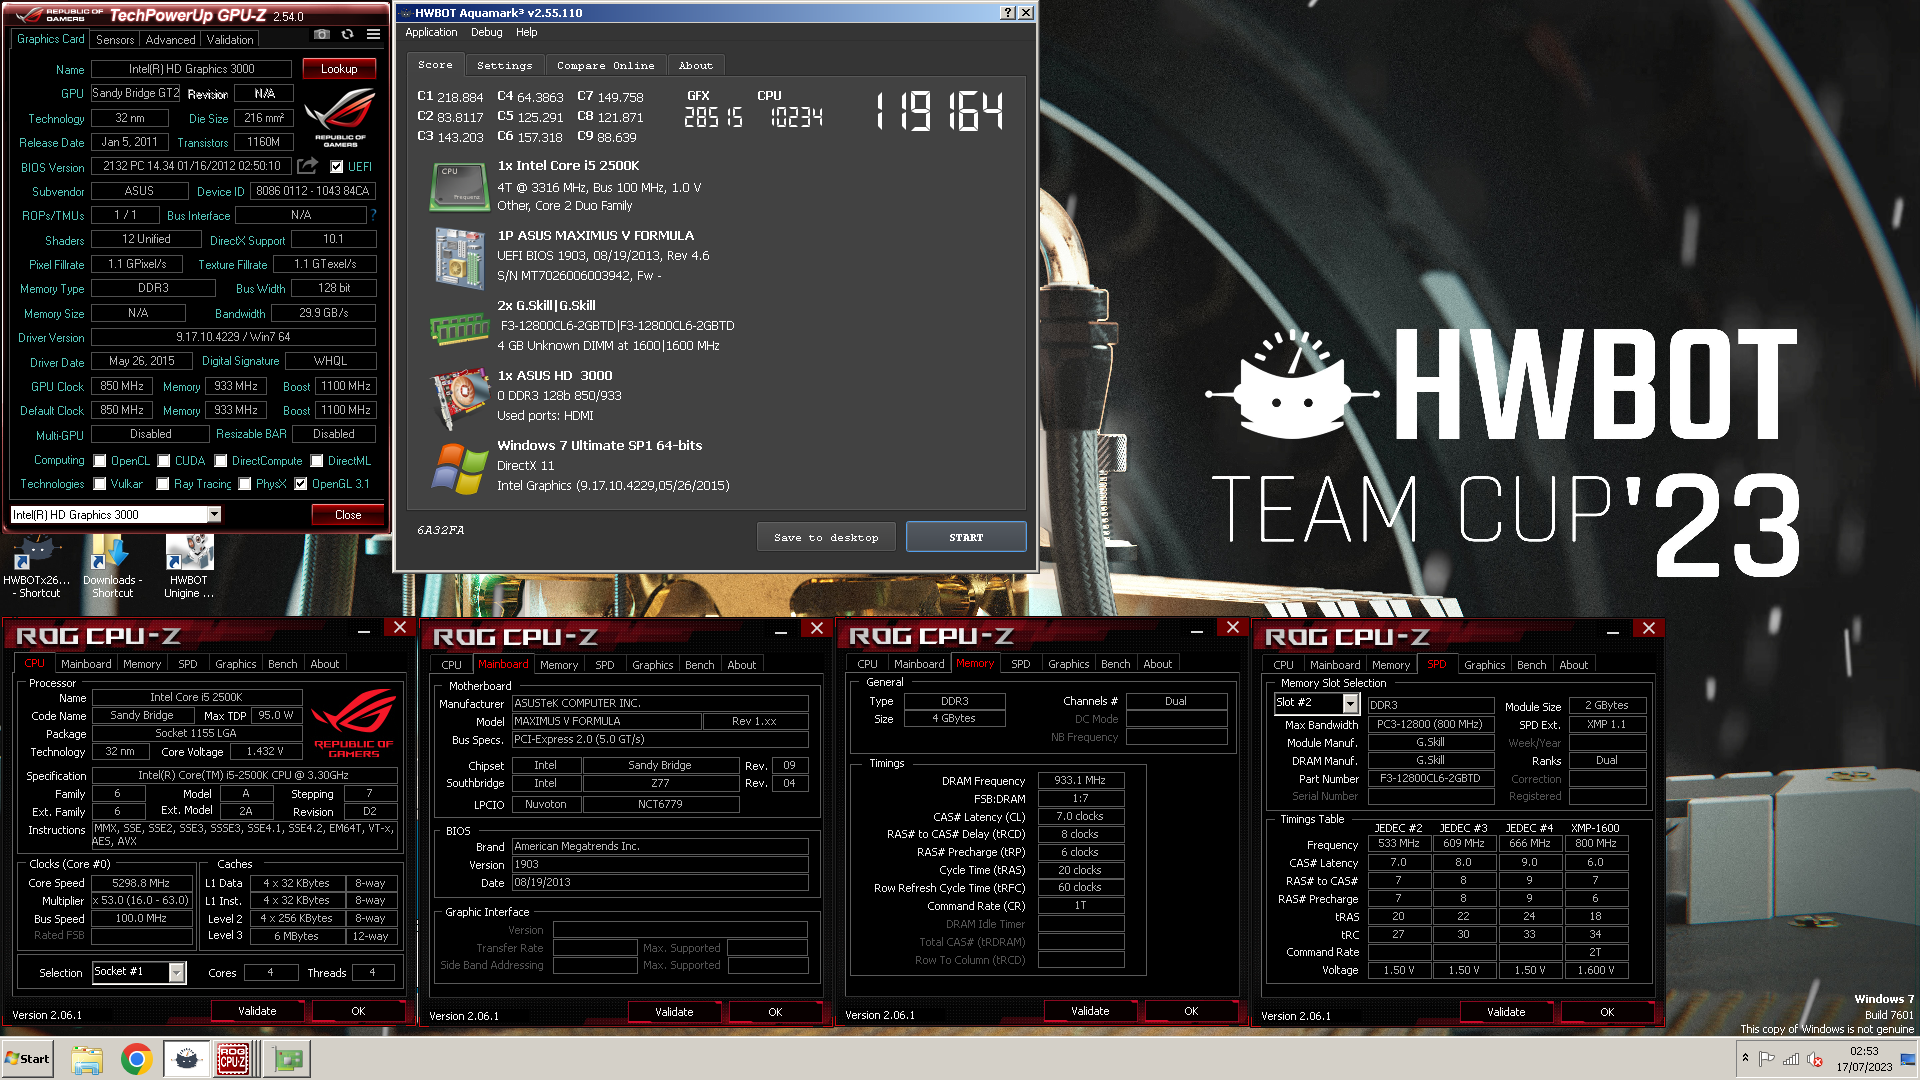Click the GPU Name field Intel HD Graphics 3000
1920x1080 pixels.
191,69
